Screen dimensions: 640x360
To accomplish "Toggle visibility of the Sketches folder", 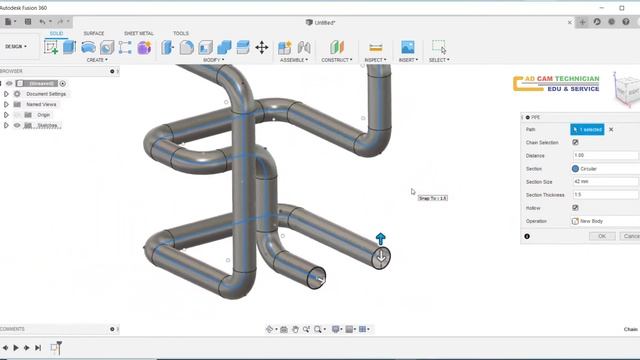I will pos(17,125).
